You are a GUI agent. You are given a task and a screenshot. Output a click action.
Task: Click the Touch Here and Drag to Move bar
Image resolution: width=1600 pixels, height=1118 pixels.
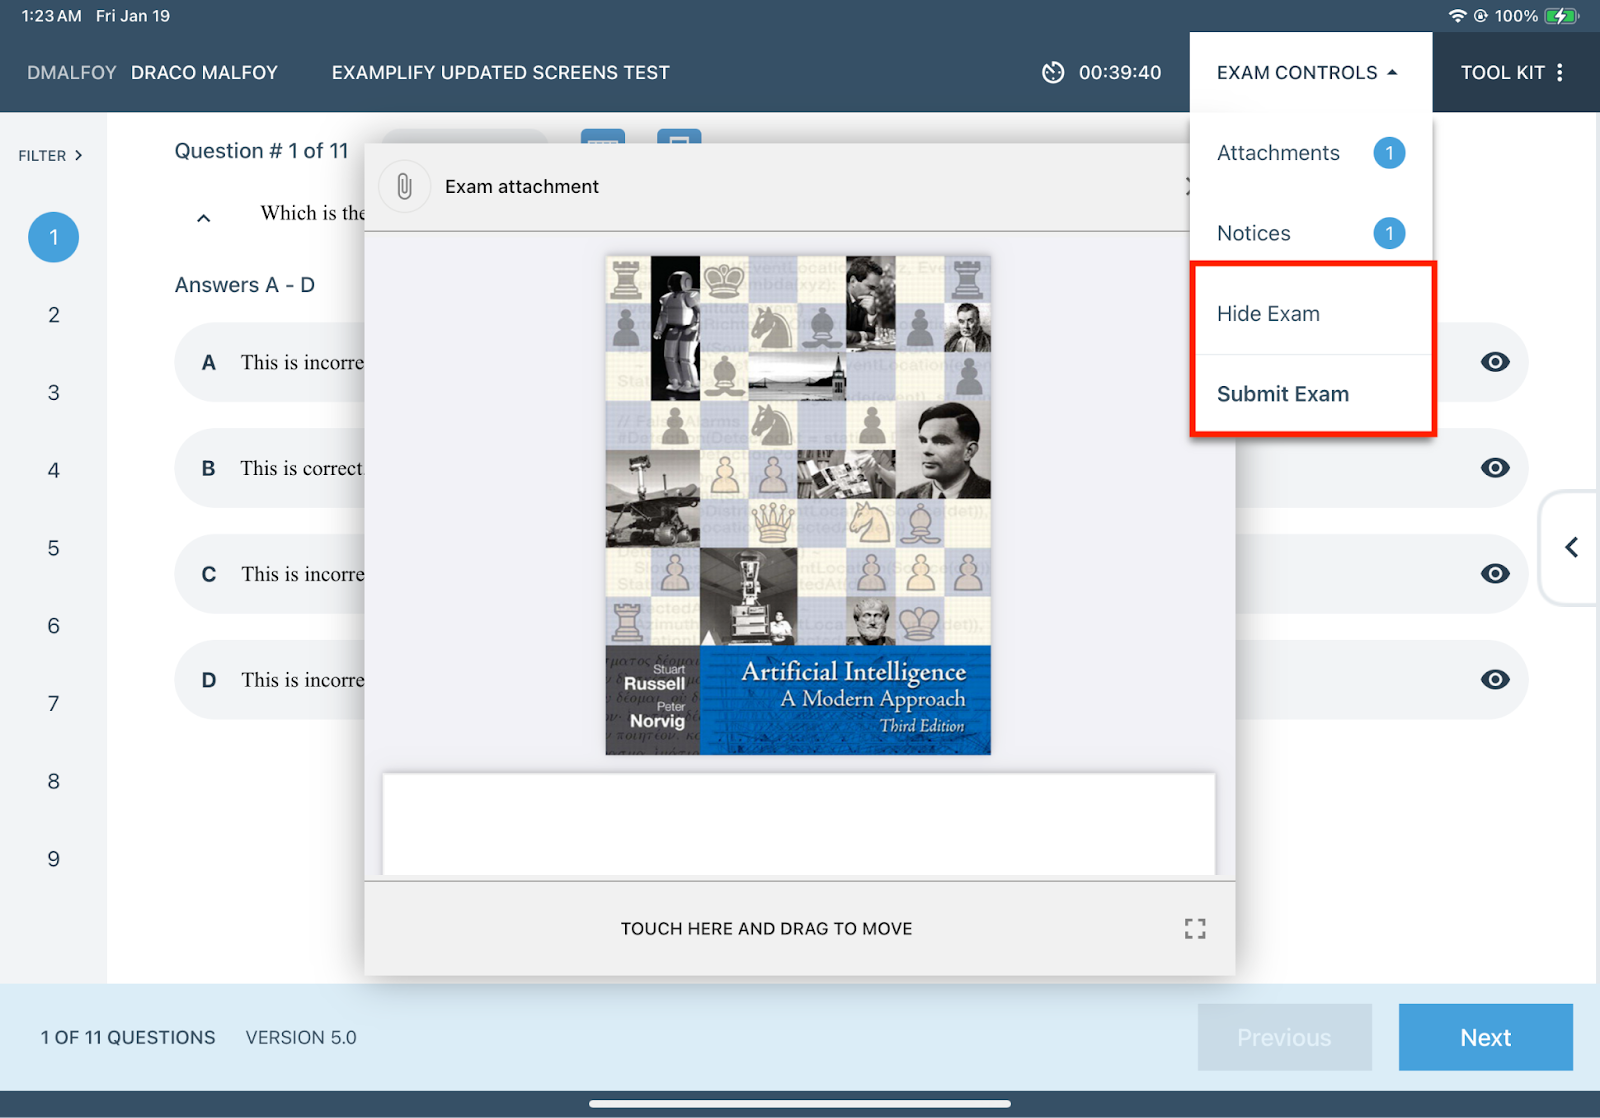point(767,929)
